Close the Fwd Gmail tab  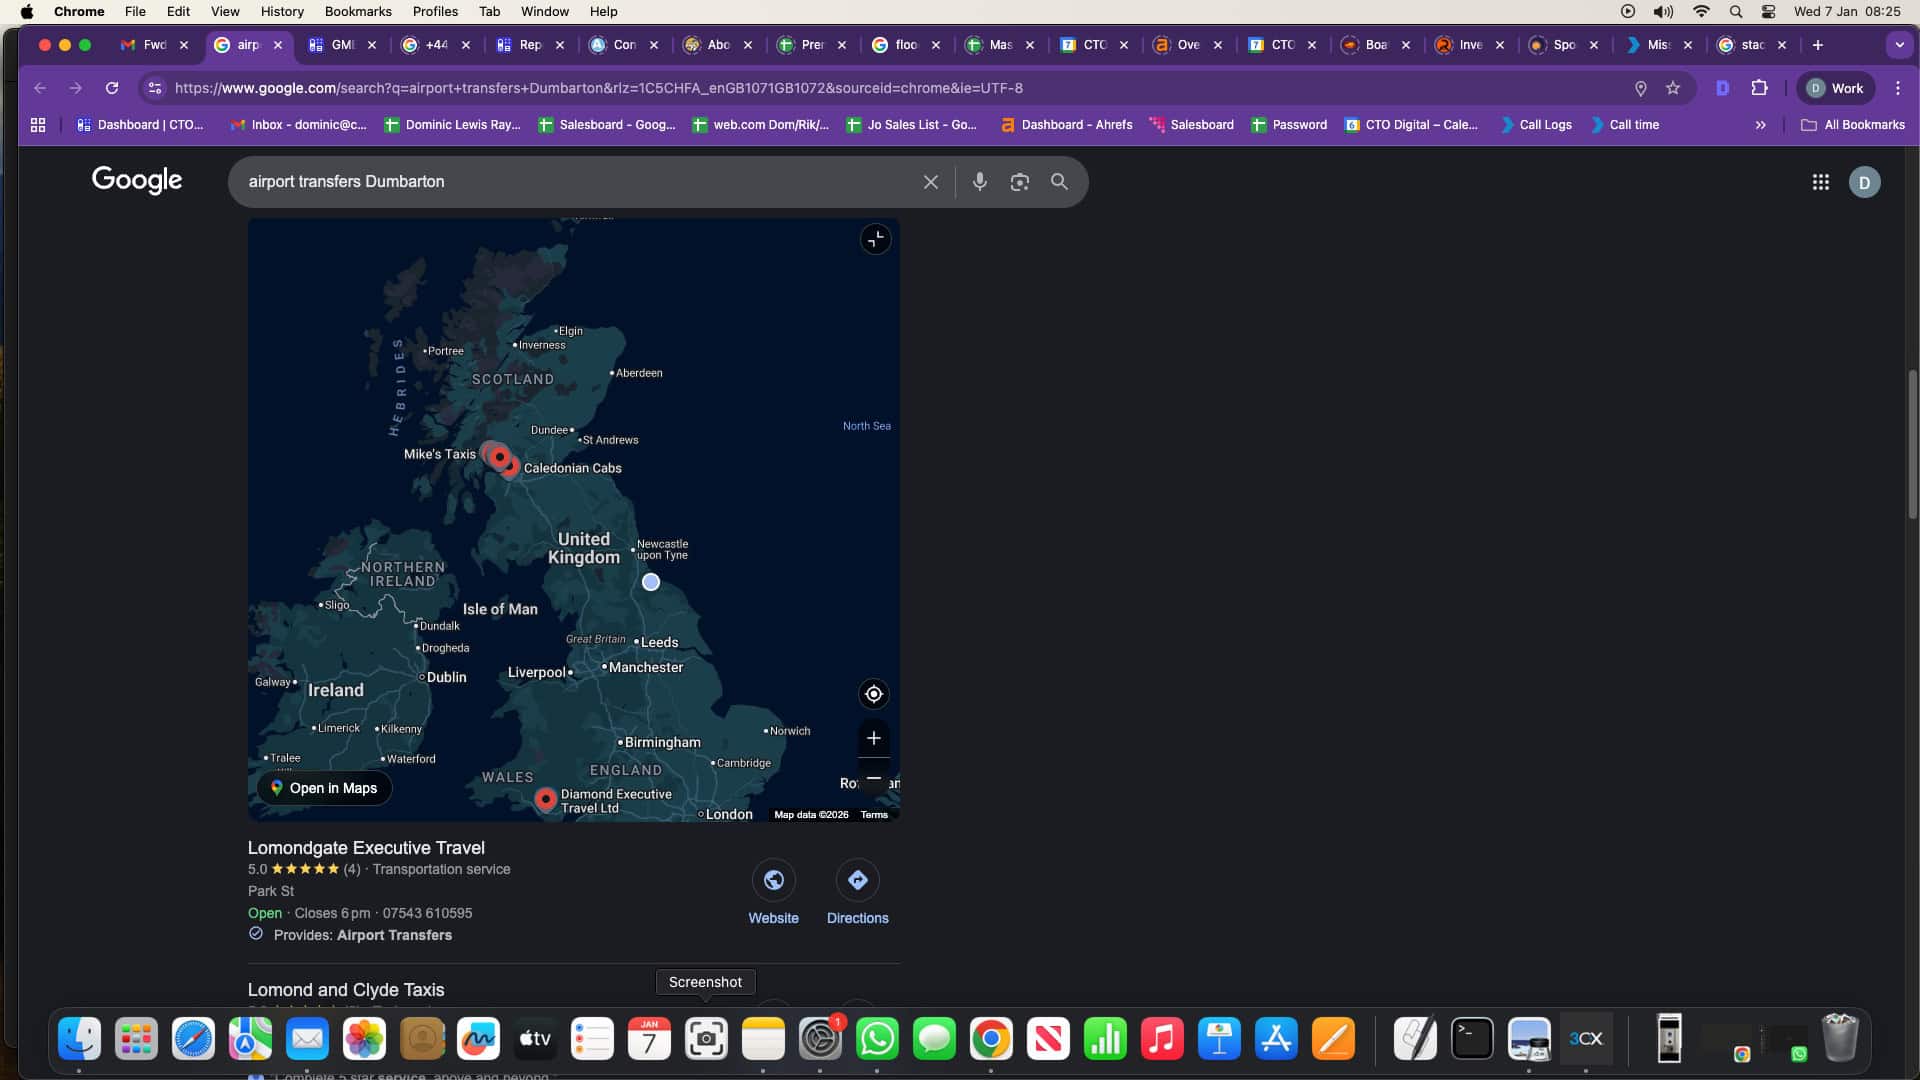coord(184,45)
